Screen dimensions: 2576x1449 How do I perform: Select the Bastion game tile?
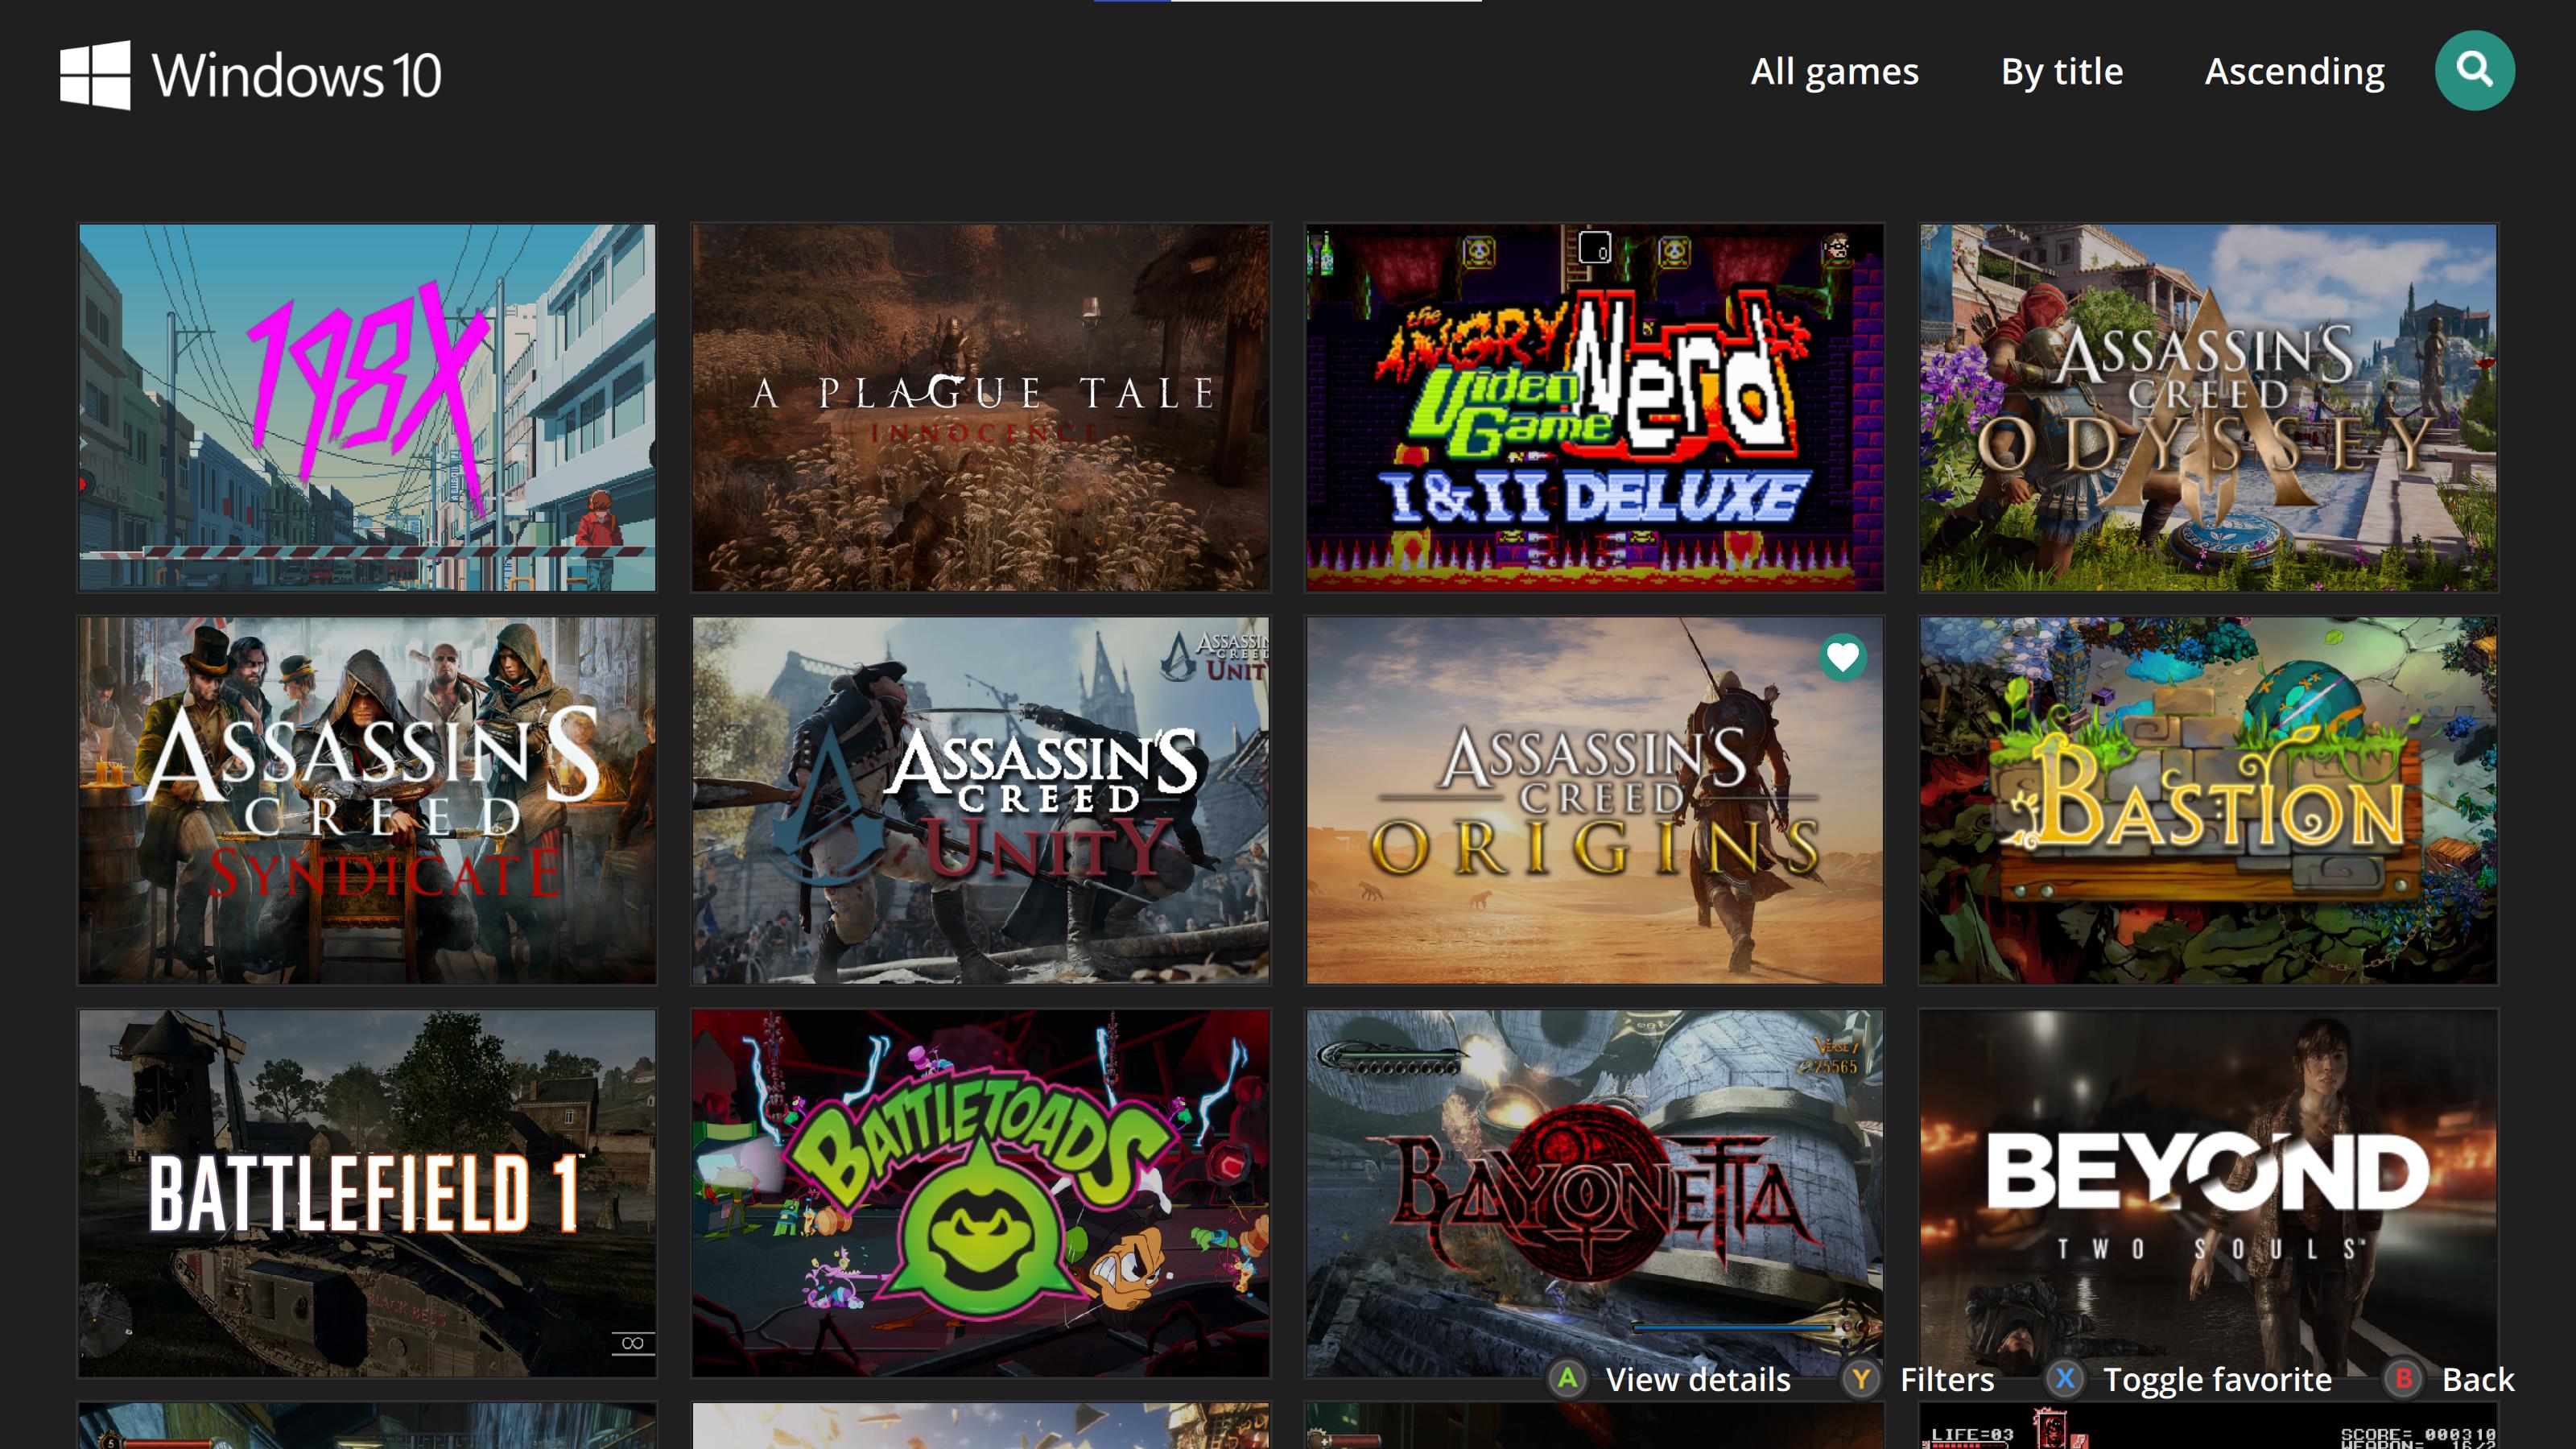pos(2207,800)
